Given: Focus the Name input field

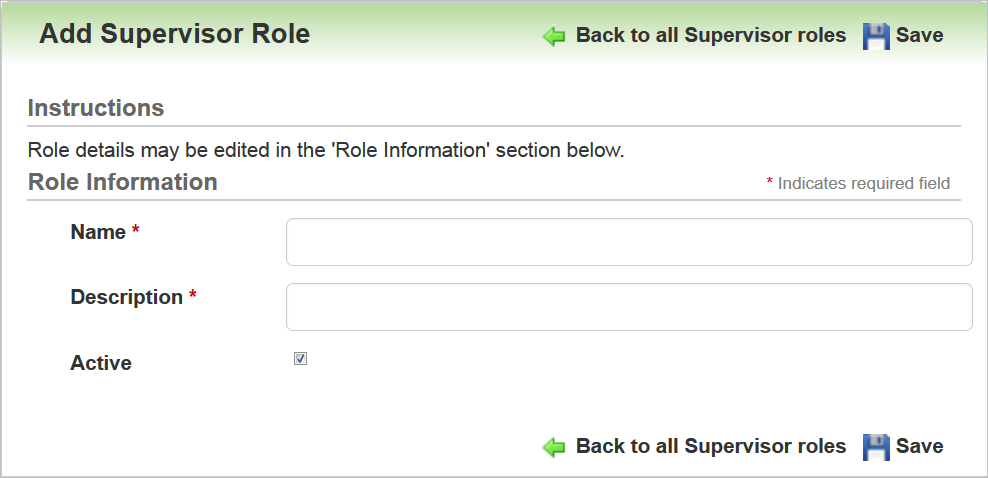Looking at the screenshot, I should tap(629, 242).
